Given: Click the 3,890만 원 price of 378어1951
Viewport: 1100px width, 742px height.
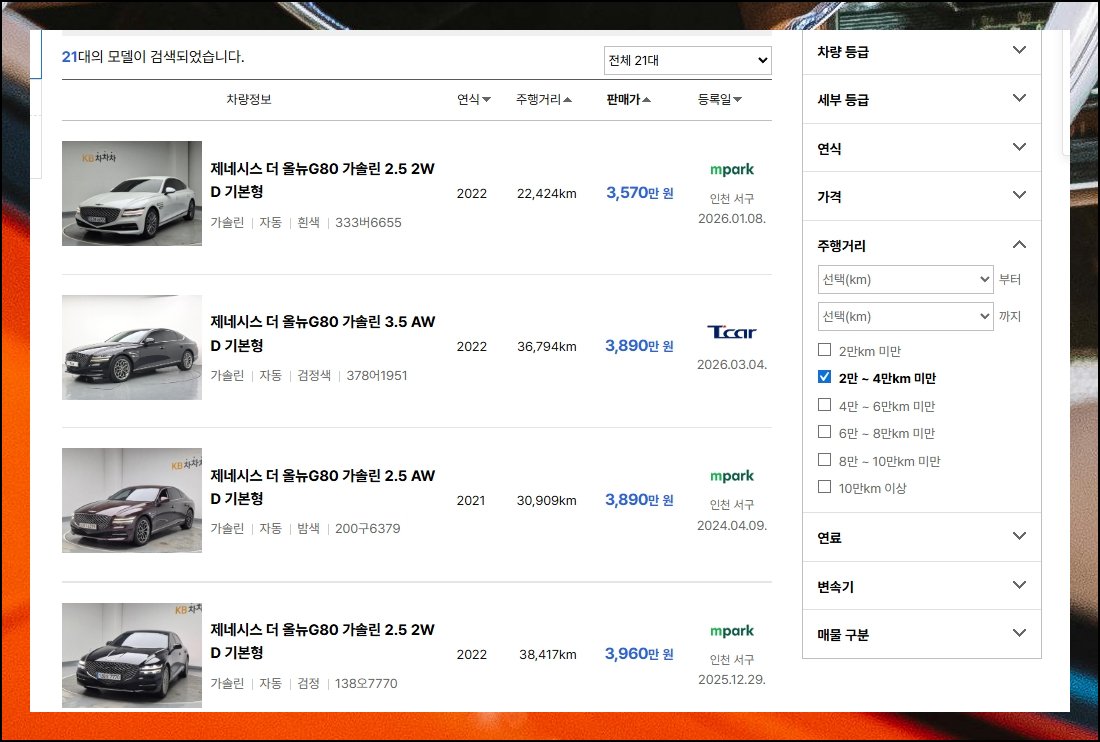Looking at the screenshot, I should pyautogui.click(x=640, y=346).
